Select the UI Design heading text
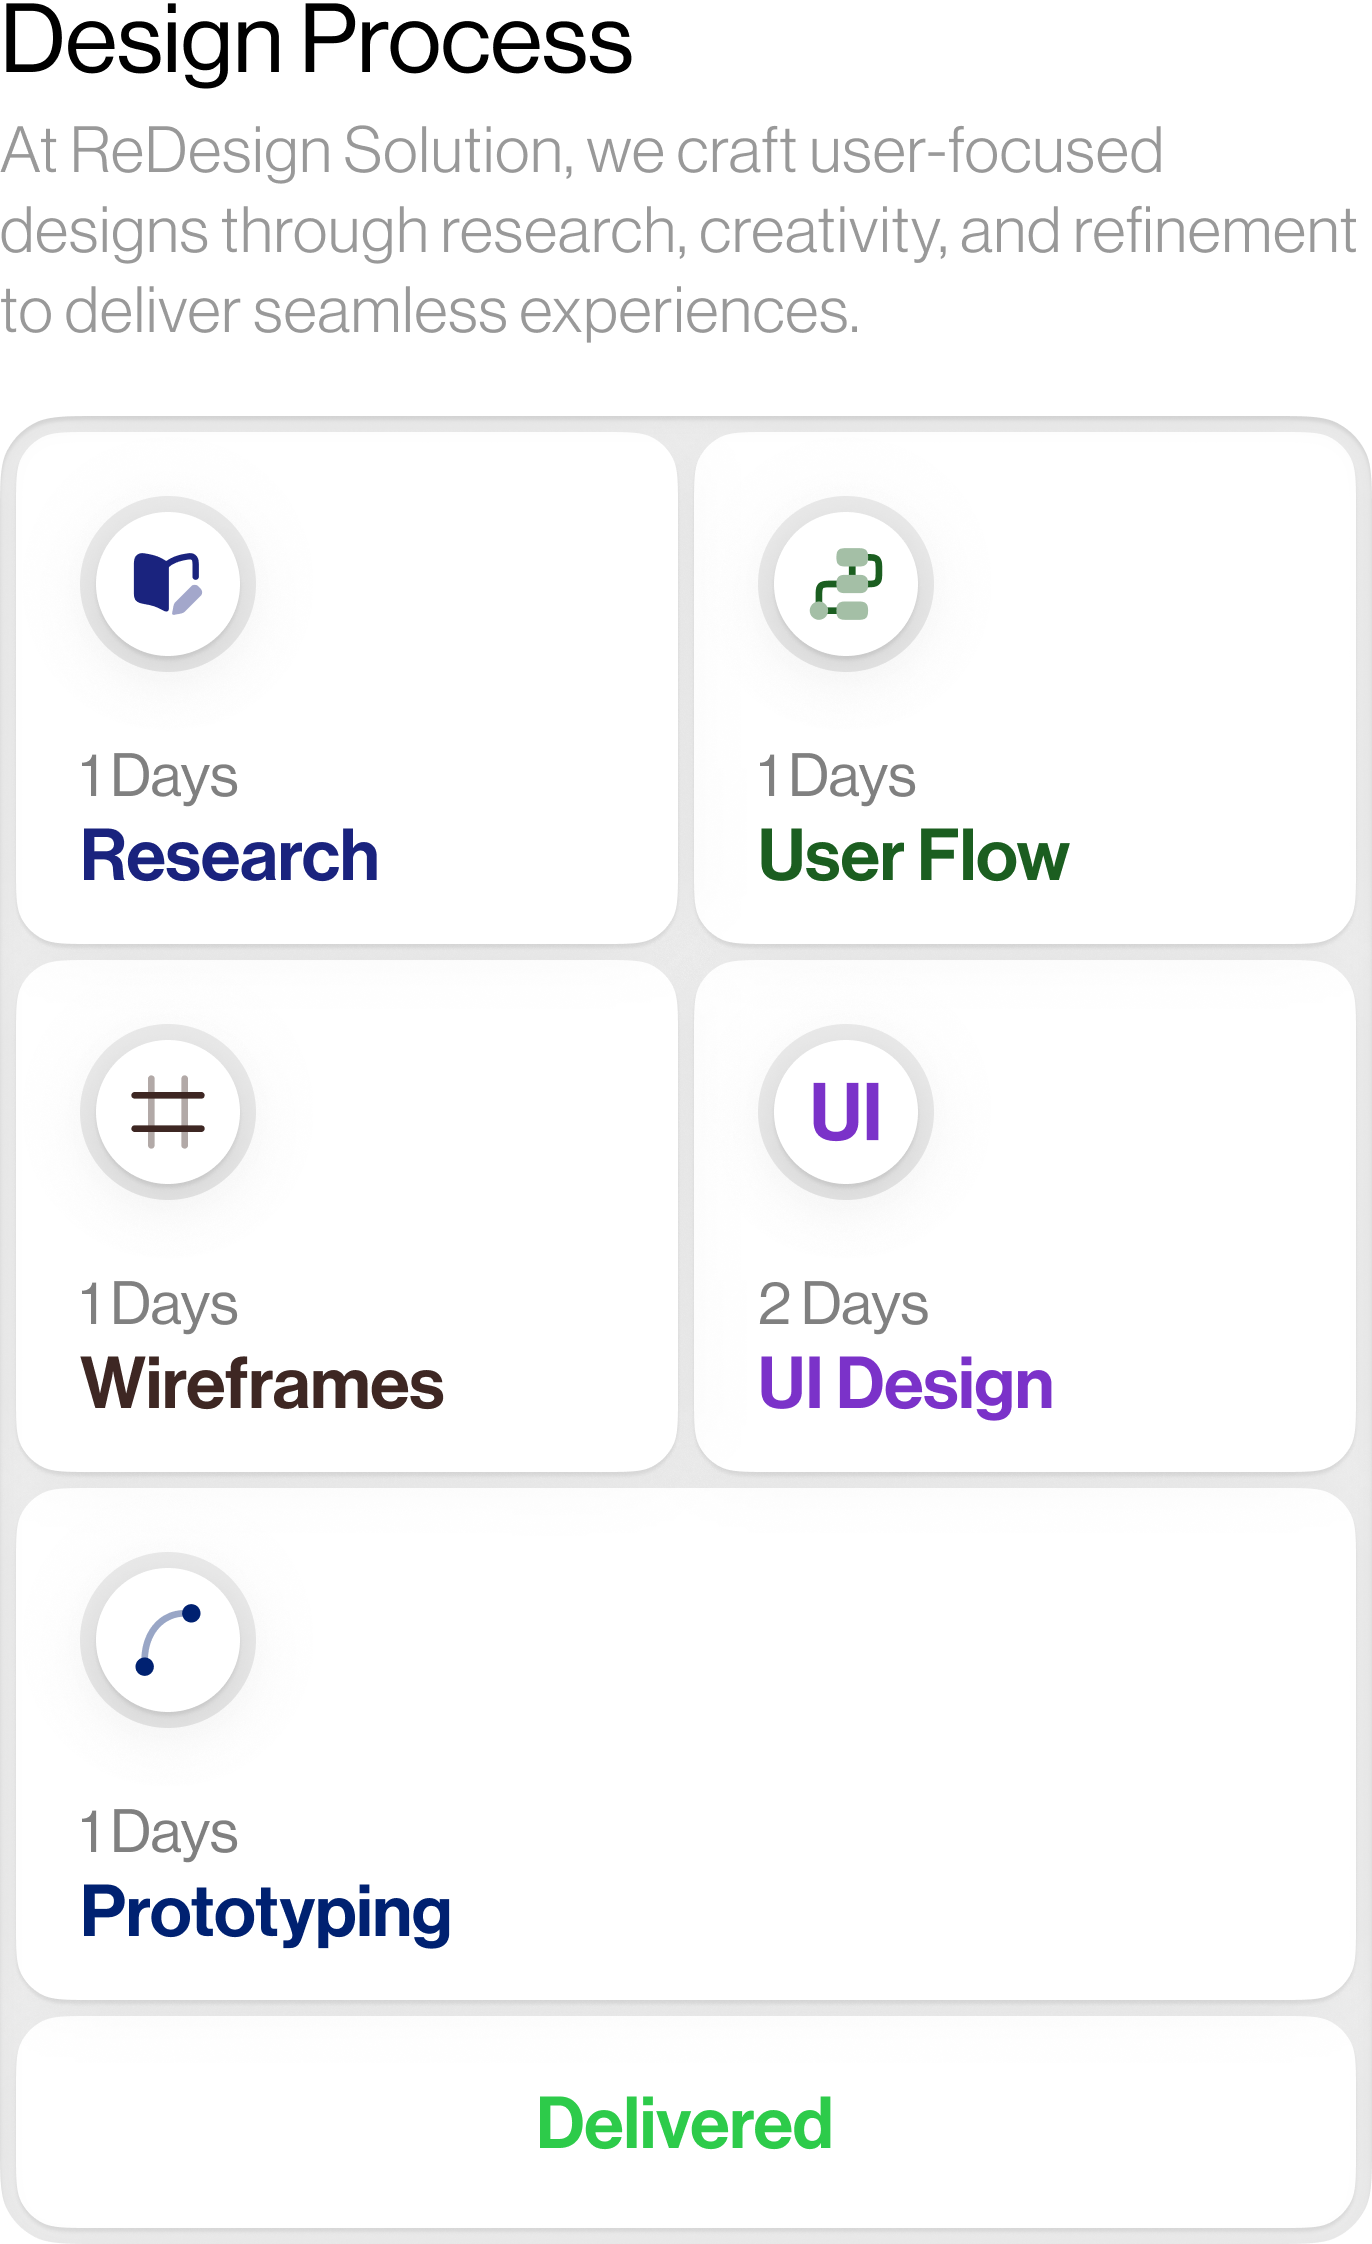The image size is (1372, 2244). (906, 1385)
